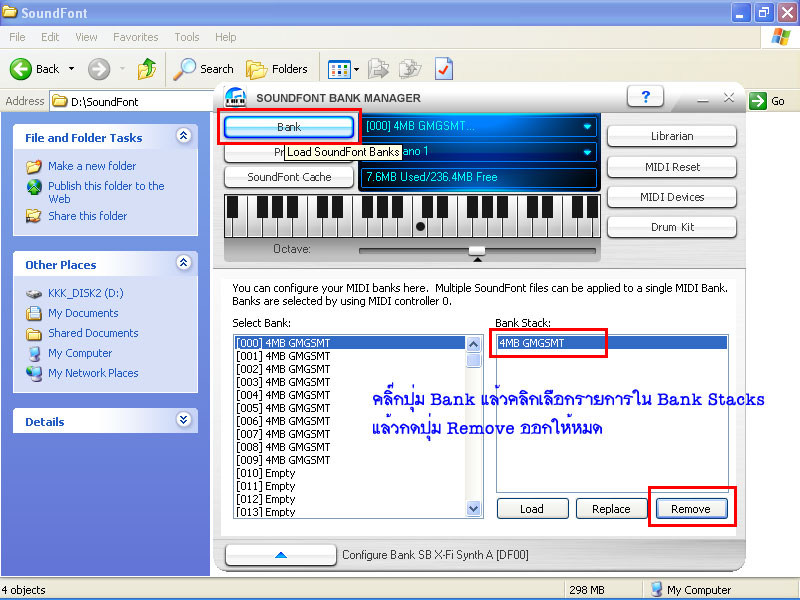The width and height of the screenshot is (800, 600).
Task: Open the Views dropdown arrow
Action: point(356,69)
